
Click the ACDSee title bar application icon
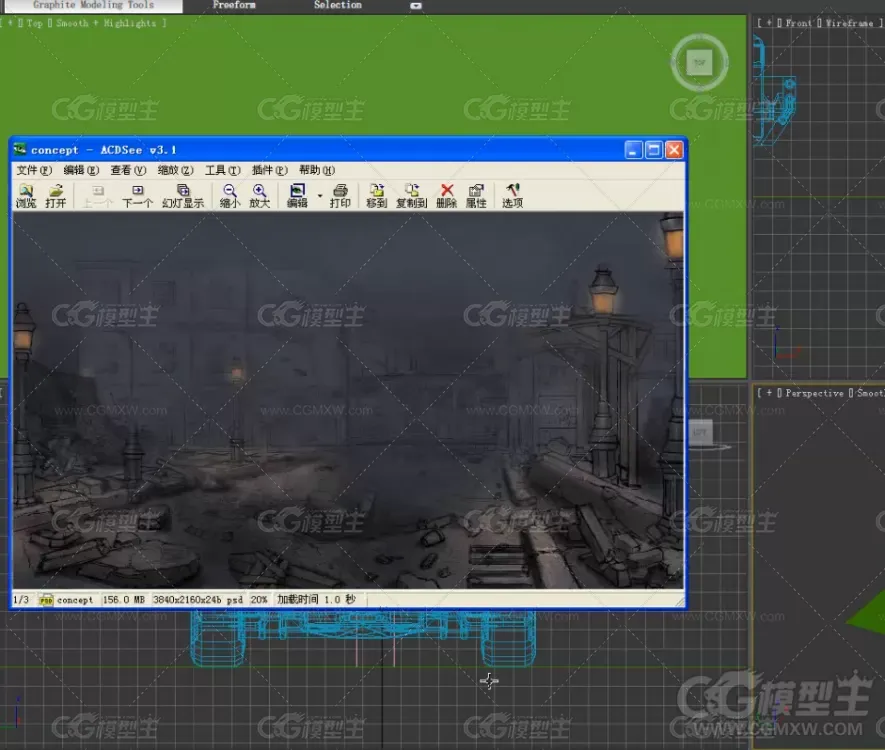click(x=20, y=150)
